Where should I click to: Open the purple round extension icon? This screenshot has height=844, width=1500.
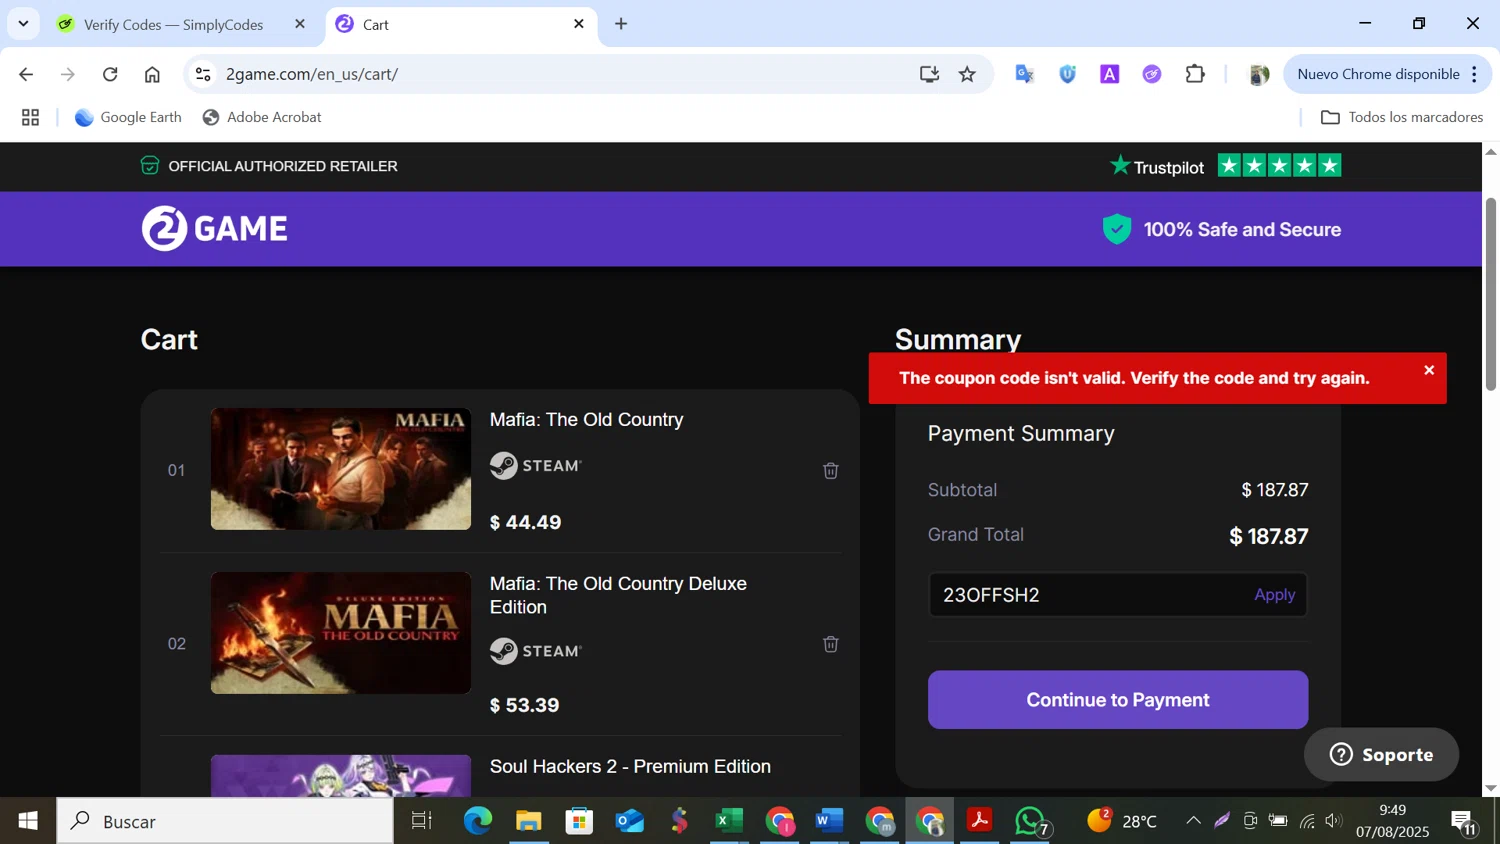(x=1152, y=74)
